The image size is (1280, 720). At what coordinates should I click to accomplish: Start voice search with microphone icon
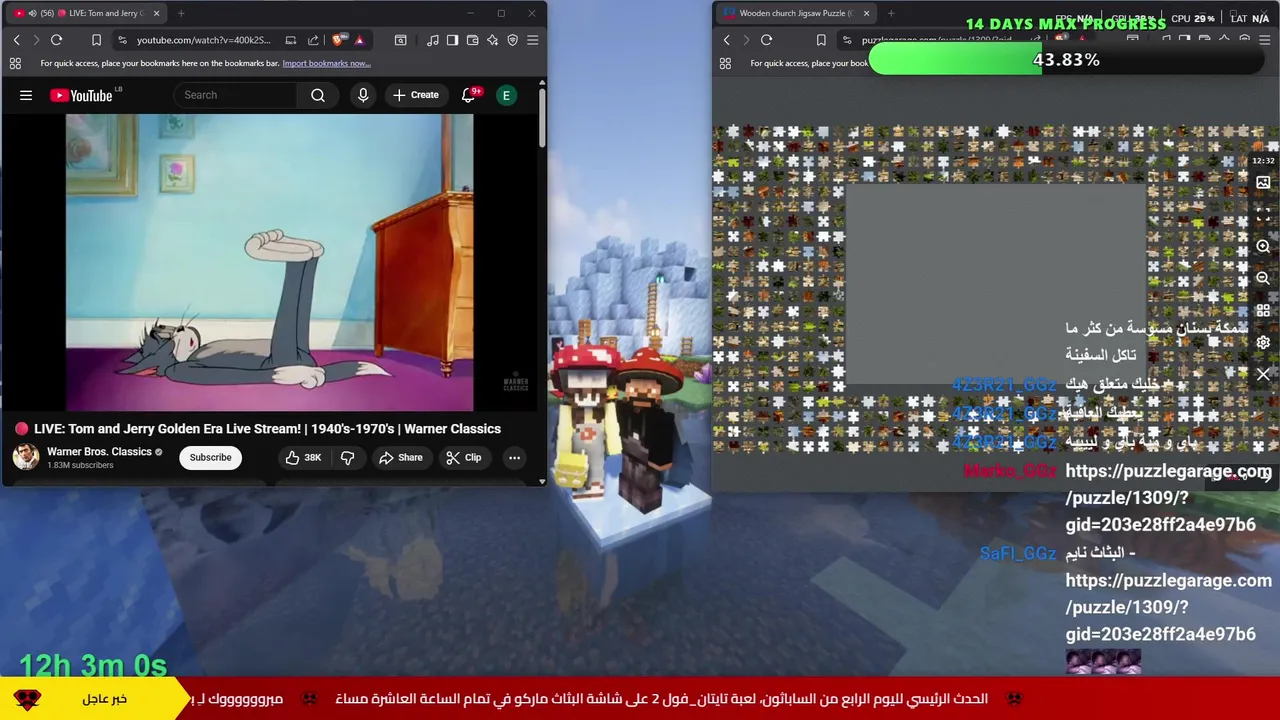point(363,95)
